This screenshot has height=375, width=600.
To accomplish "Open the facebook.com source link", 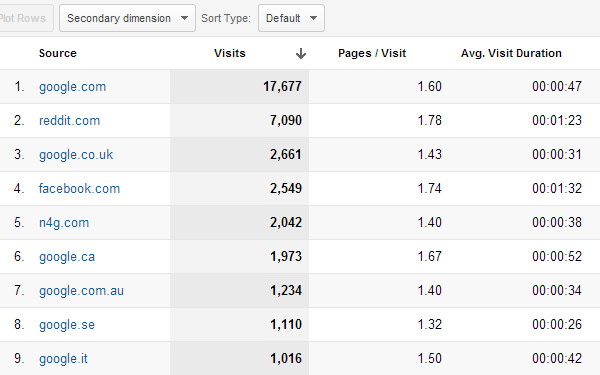I will pyautogui.click(x=79, y=189).
